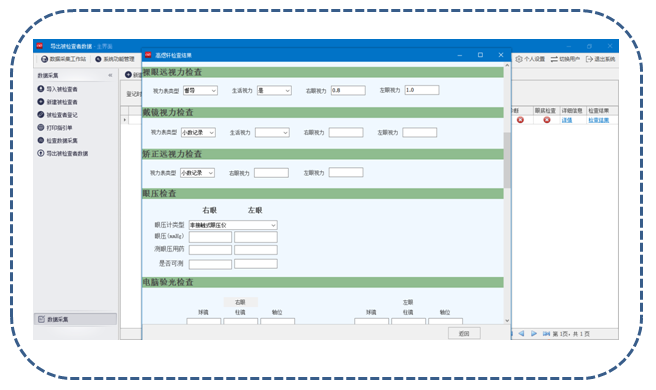The height and width of the screenshot is (390, 656).
Task: Collapse the 数据采集 sidebar panel
Action: (110, 75)
